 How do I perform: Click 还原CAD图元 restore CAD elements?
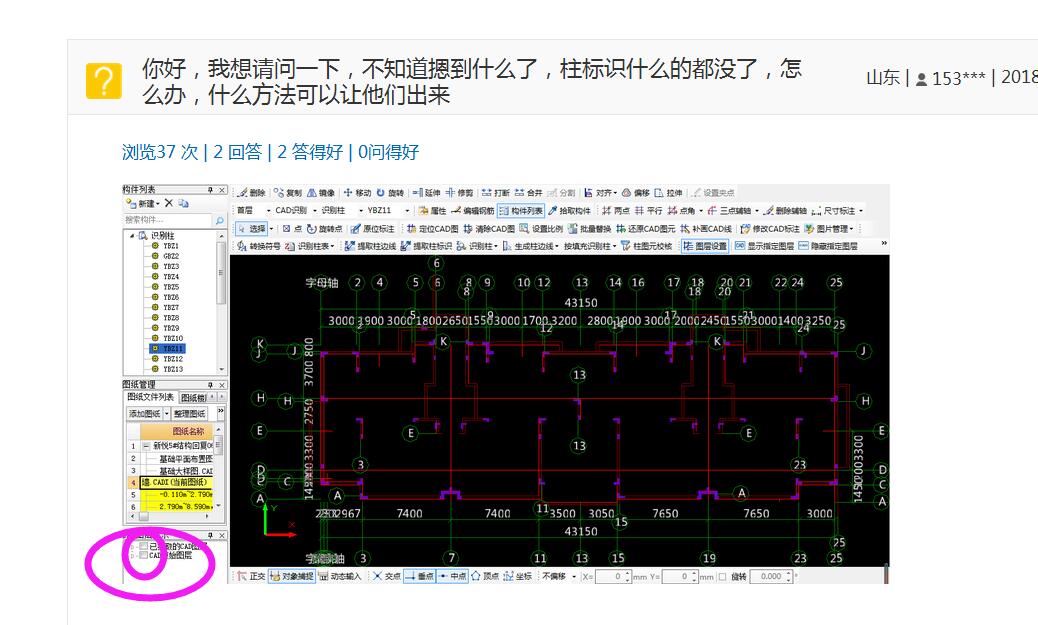click(645, 228)
